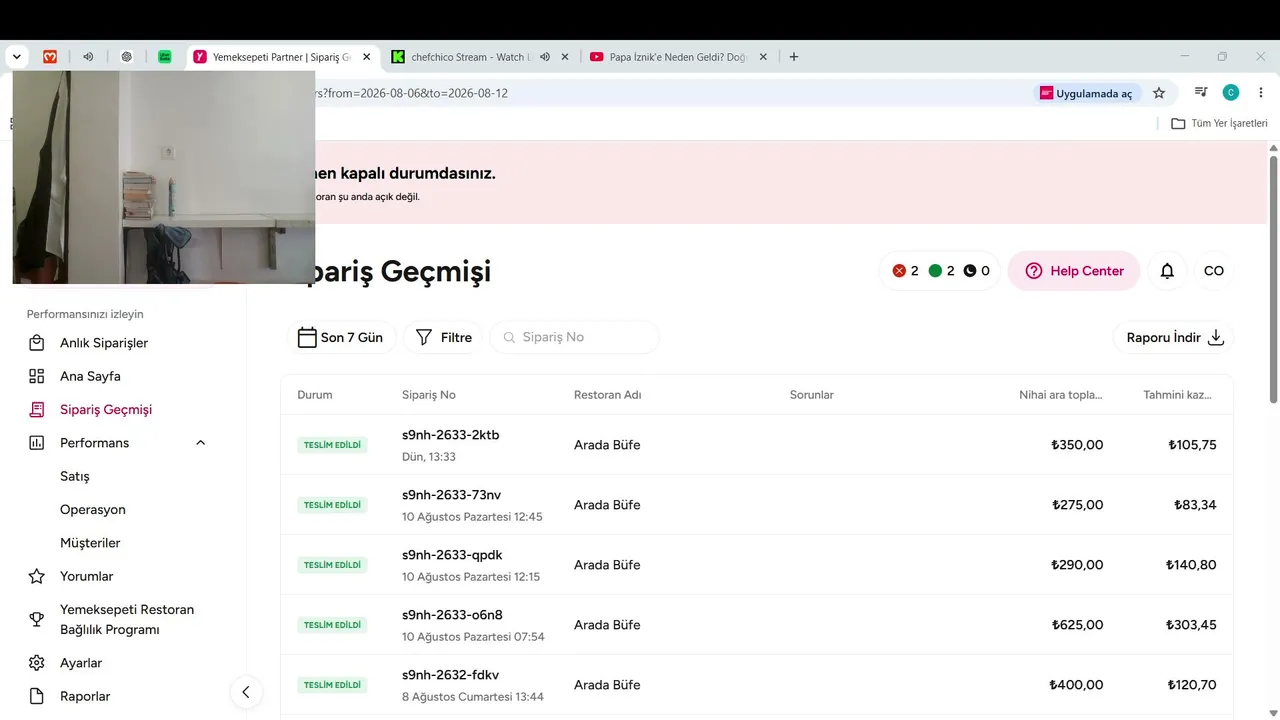This screenshot has height=720, width=1280.
Task: Collapse the Performans section chevron
Action: coord(200,443)
